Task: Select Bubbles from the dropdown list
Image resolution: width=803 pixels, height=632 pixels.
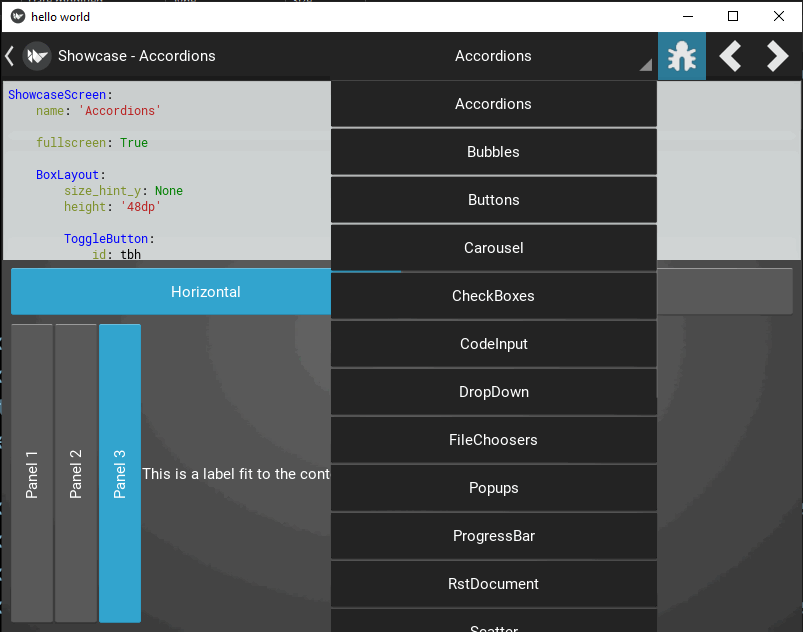Action: coord(494,152)
